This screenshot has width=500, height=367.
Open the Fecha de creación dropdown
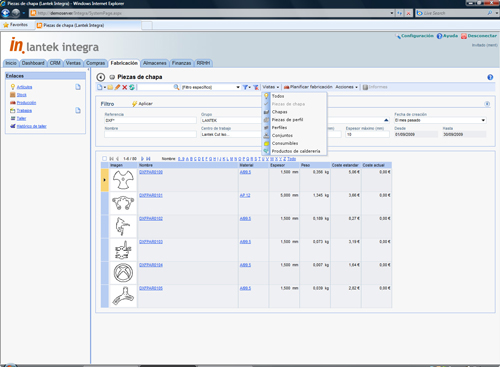tap(483, 120)
